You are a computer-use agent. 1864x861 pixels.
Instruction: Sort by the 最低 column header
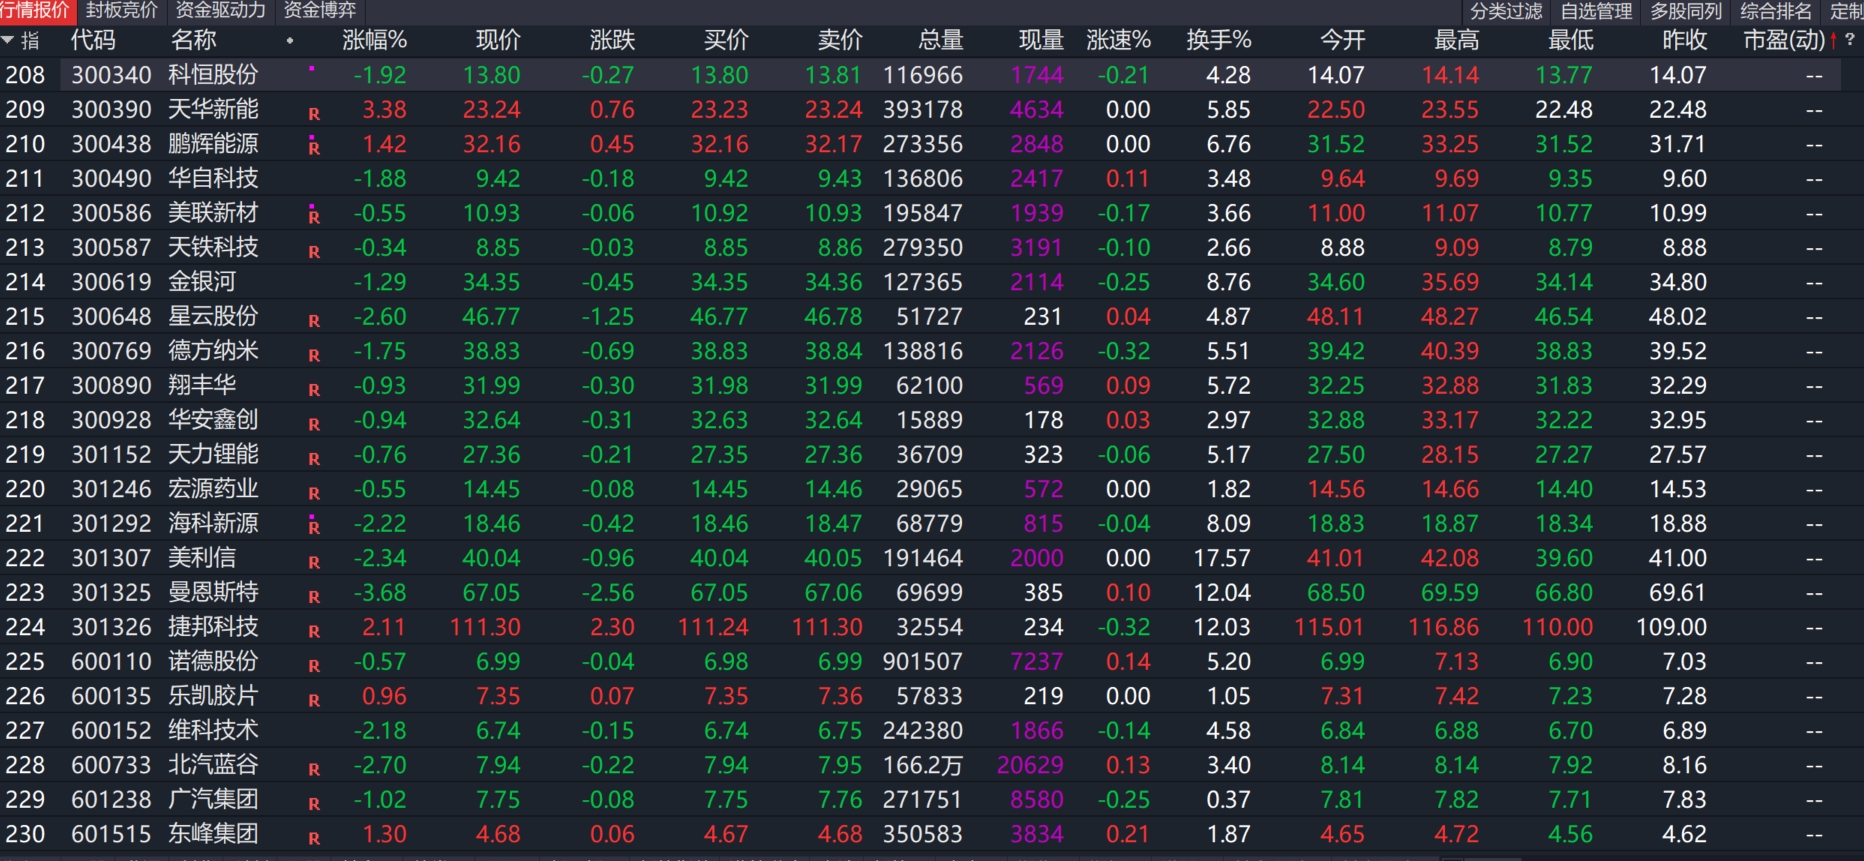(1571, 40)
